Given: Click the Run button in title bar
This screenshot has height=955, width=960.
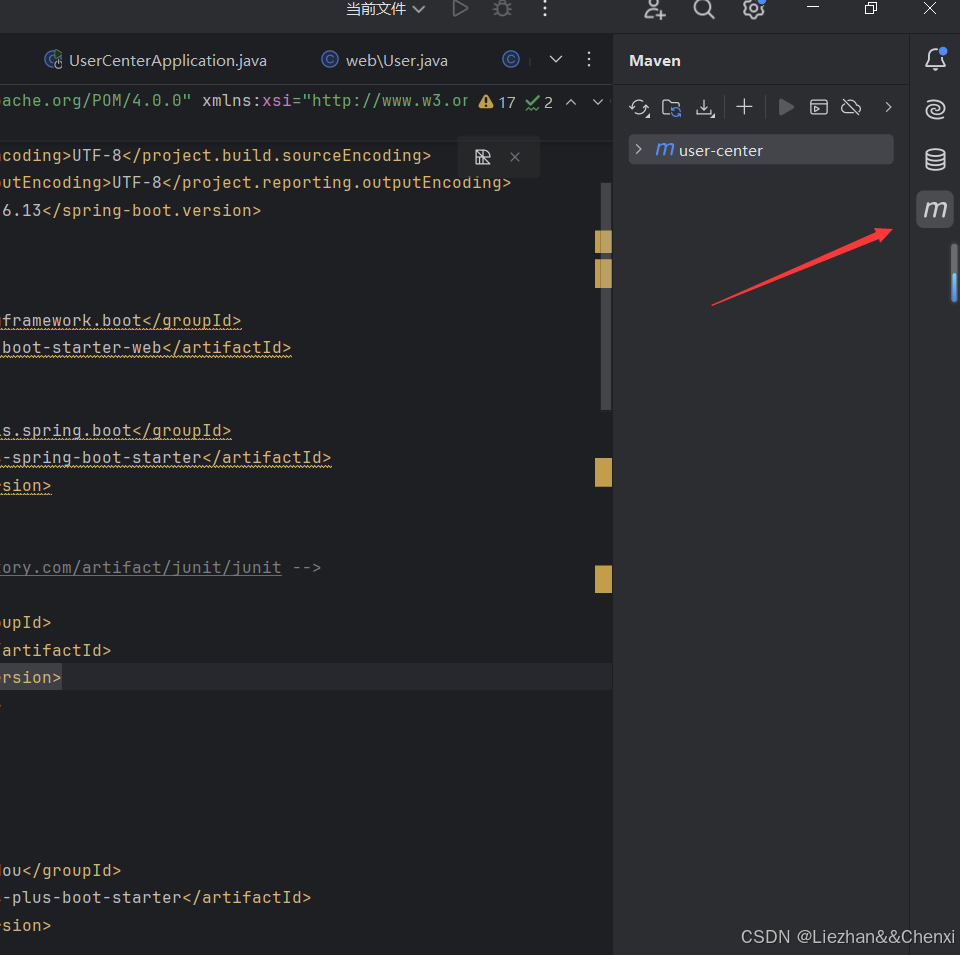Looking at the screenshot, I should (x=460, y=9).
